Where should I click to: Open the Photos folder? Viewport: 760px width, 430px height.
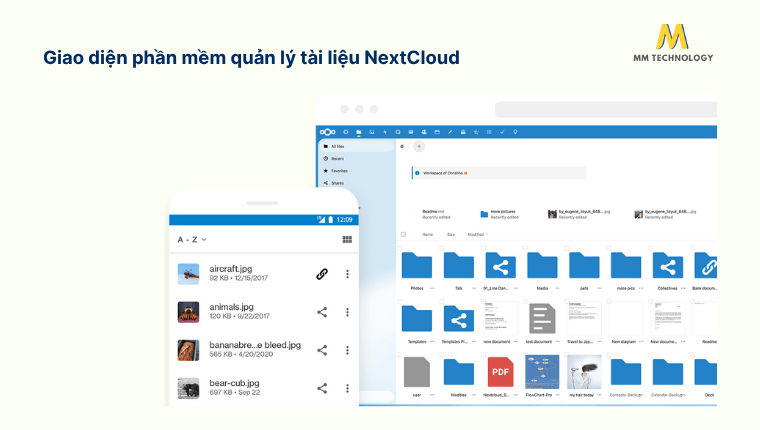click(417, 266)
